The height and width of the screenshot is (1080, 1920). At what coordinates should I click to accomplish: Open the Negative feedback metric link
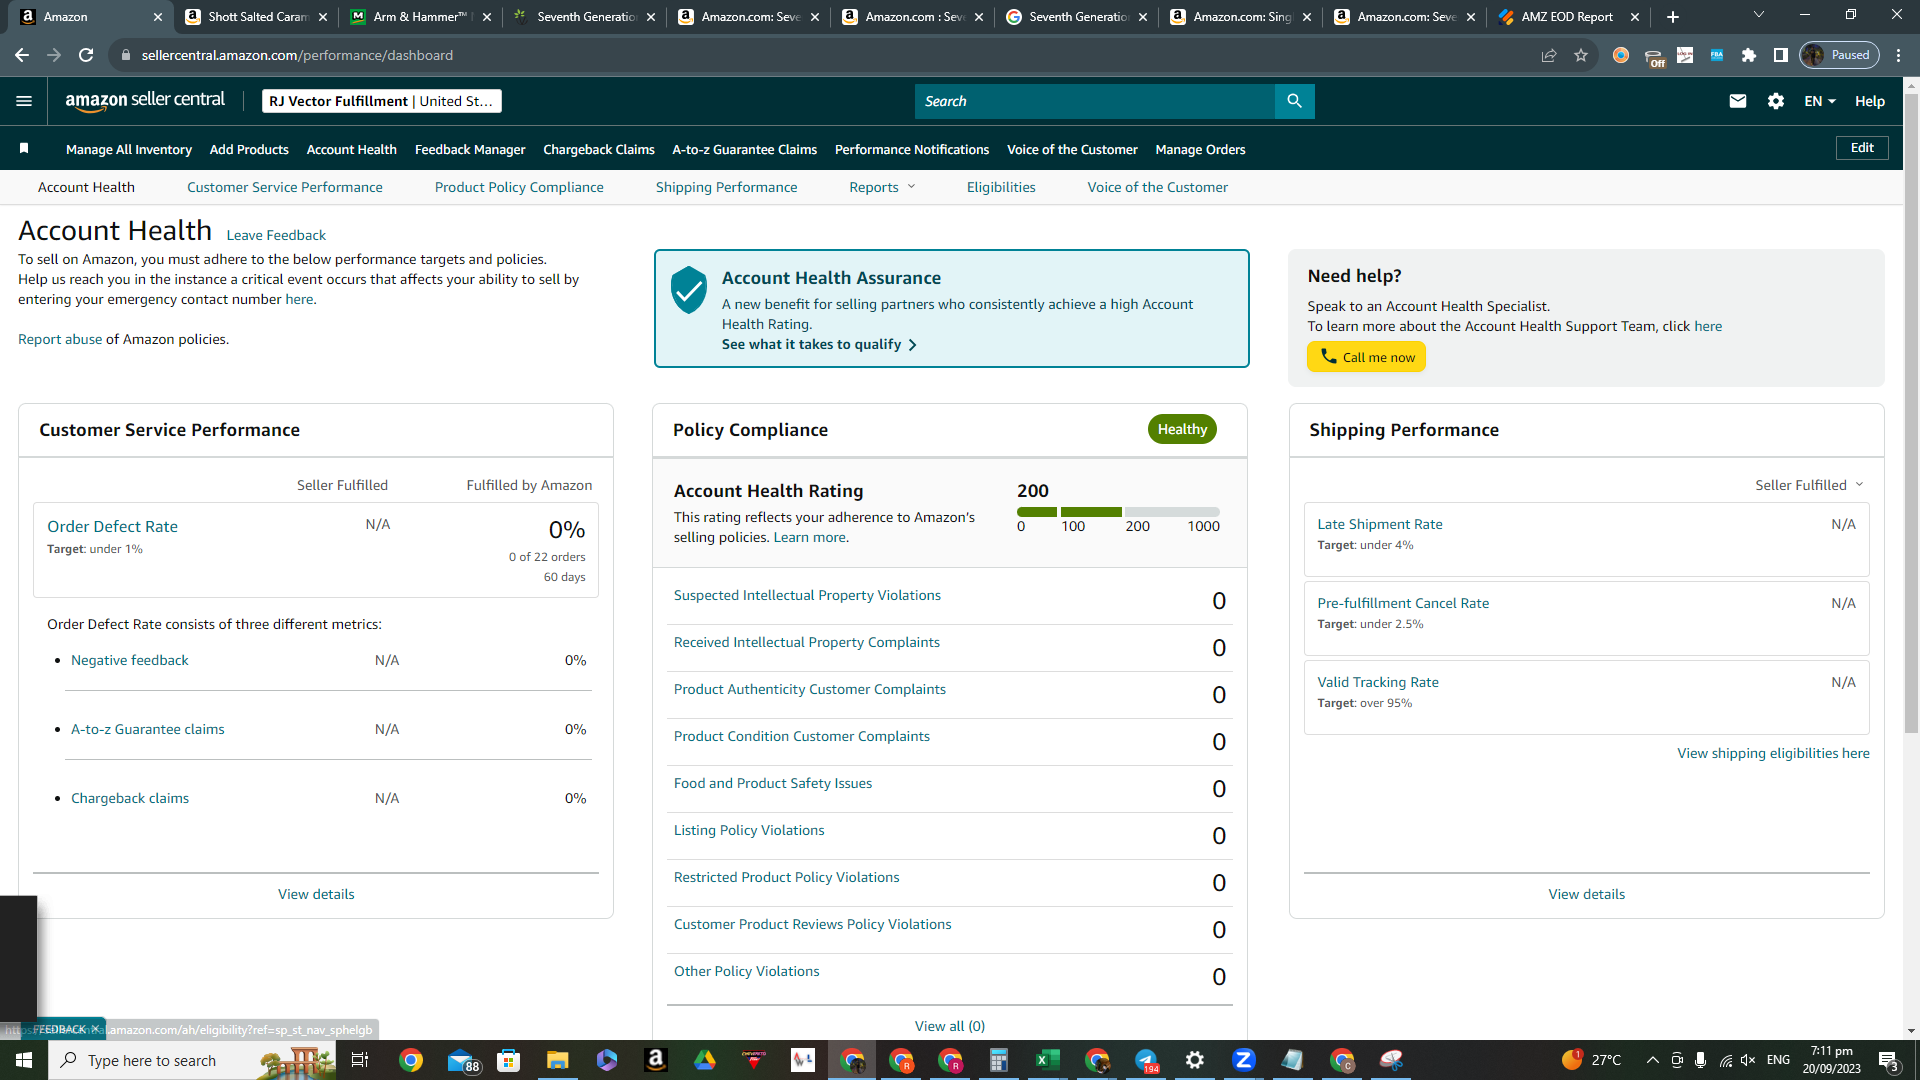coord(129,660)
